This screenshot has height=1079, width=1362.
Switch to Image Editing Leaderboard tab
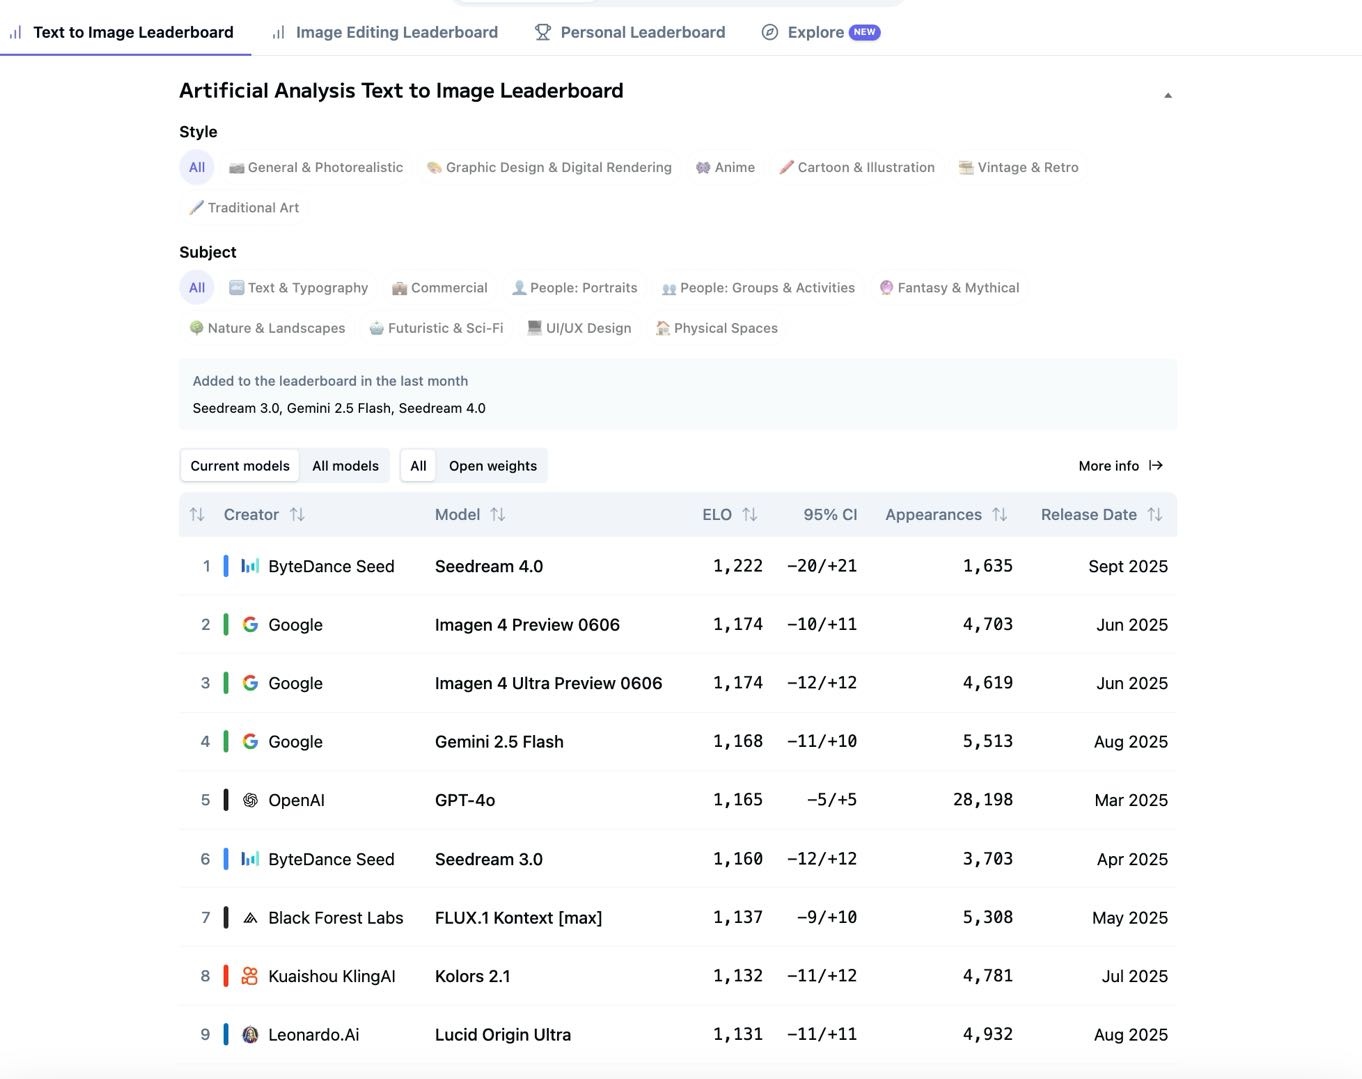(385, 32)
